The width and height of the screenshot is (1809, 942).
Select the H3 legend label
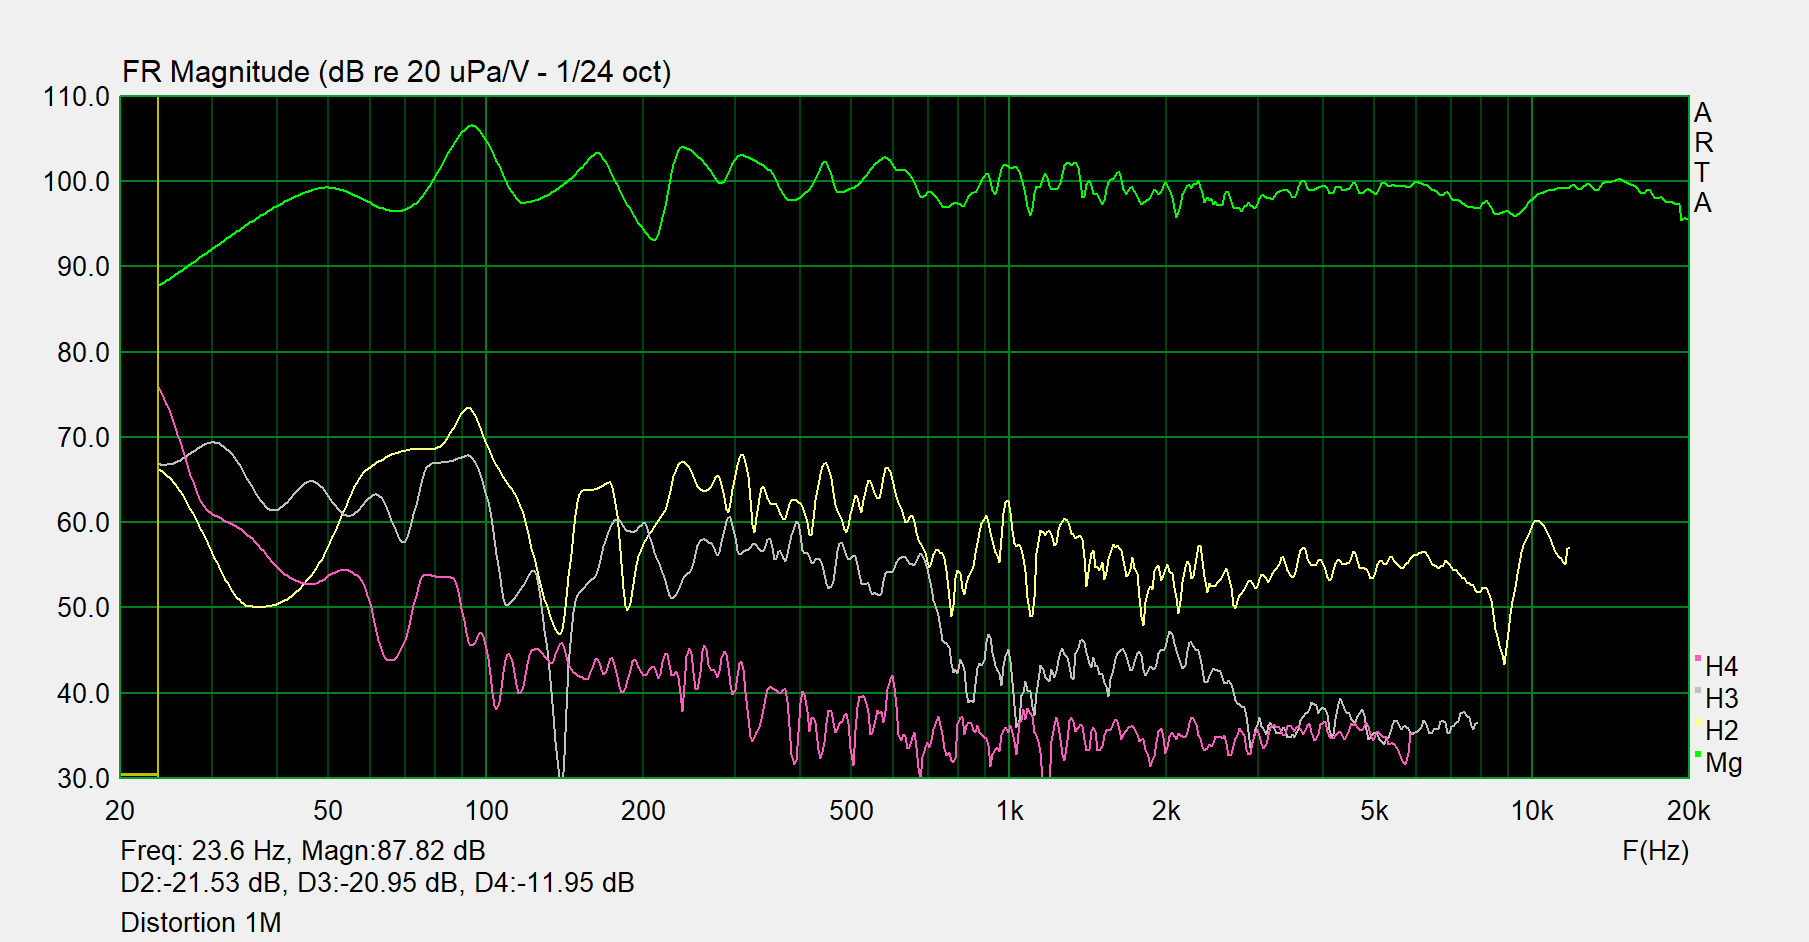pyautogui.click(x=1722, y=699)
